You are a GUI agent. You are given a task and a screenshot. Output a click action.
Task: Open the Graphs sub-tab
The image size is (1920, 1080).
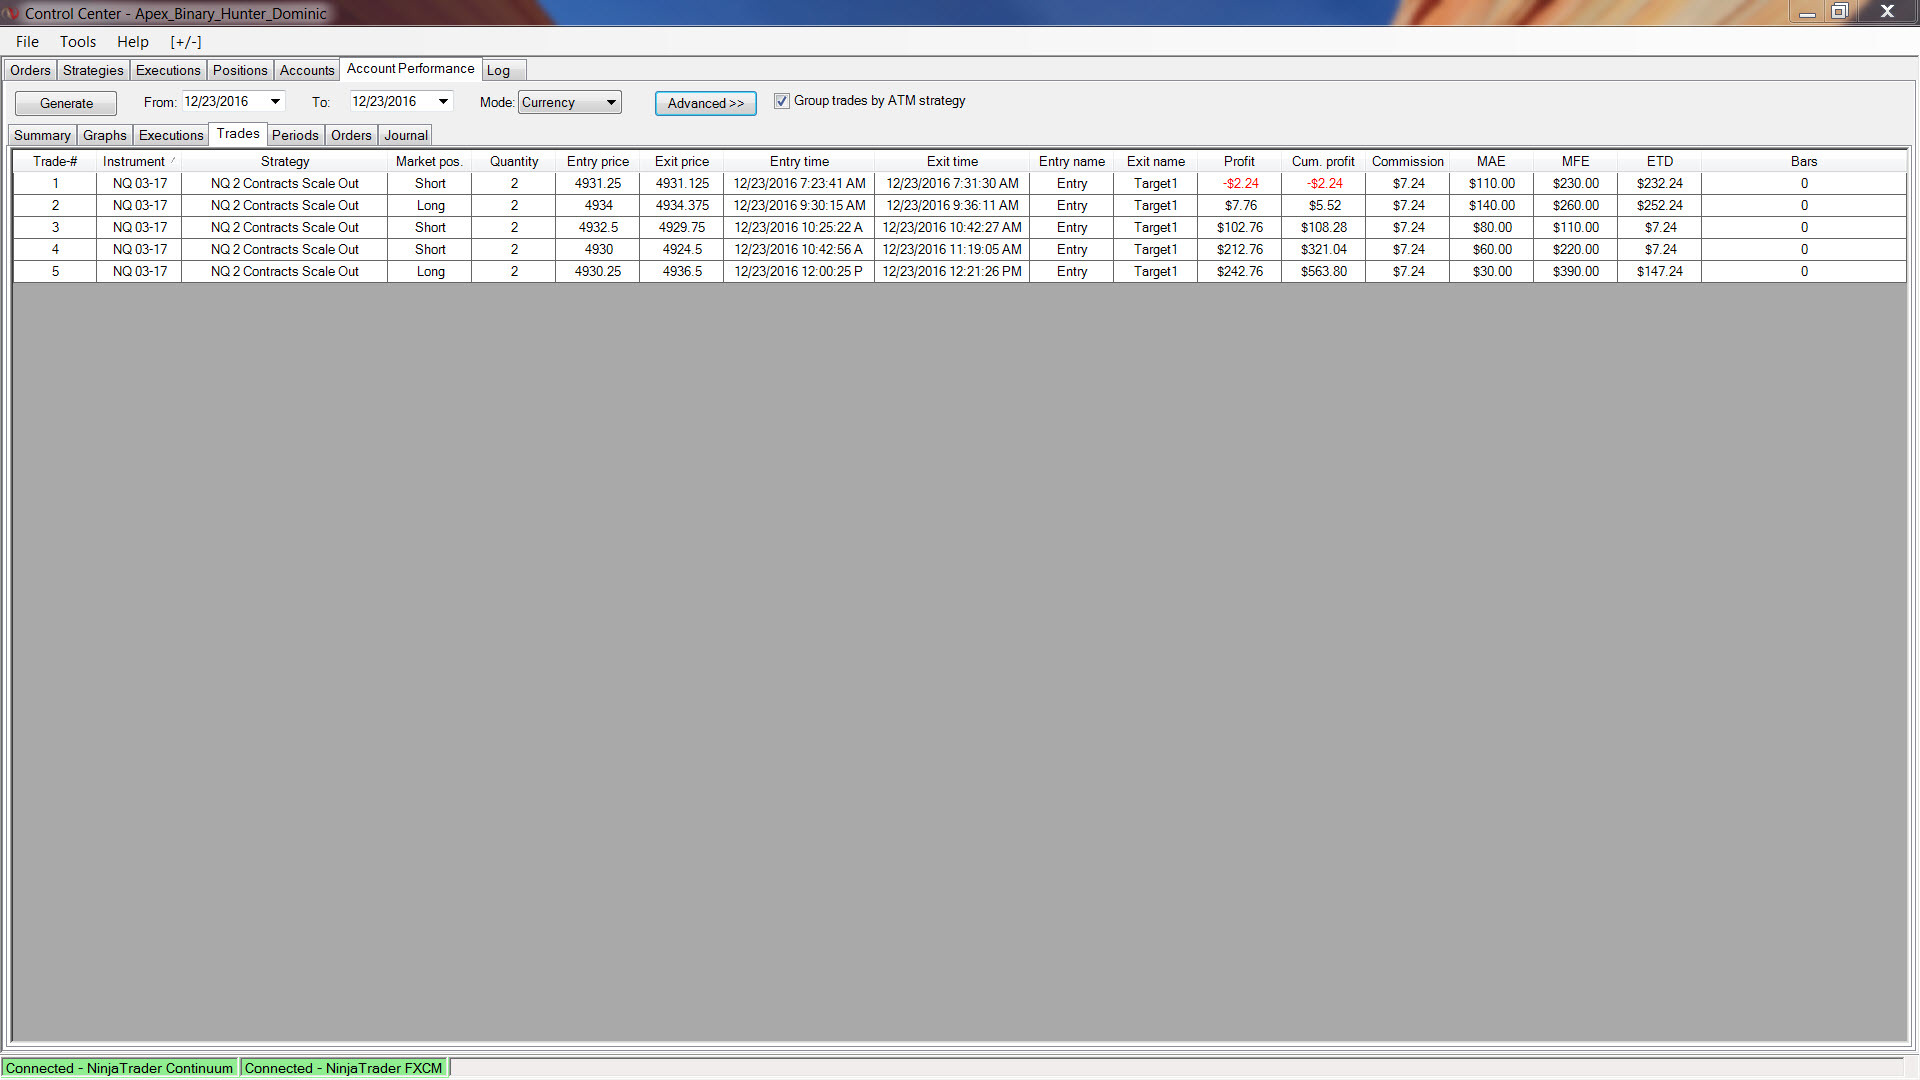tap(105, 135)
